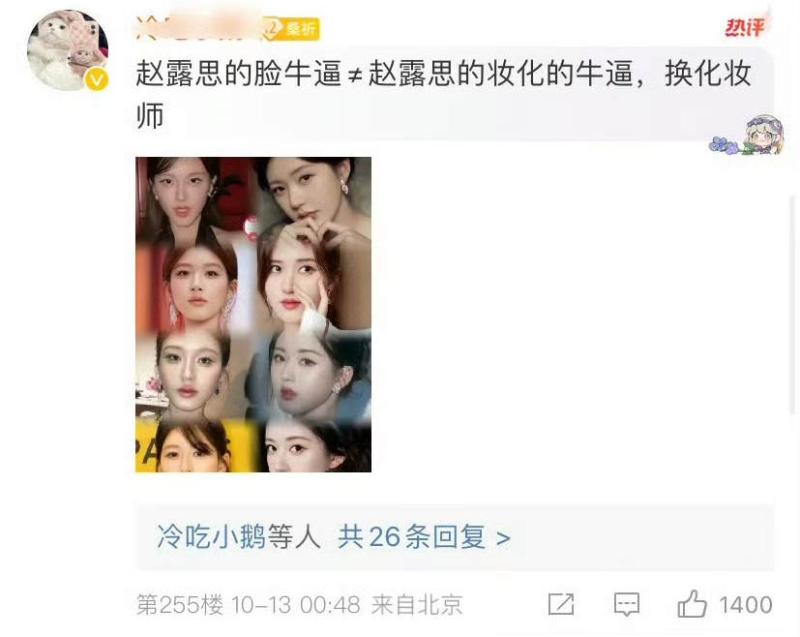Image resolution: width=800 pixels, height=637 pixels.
Task: Open the commenter's cat avatar
Action: click(68, 50)
